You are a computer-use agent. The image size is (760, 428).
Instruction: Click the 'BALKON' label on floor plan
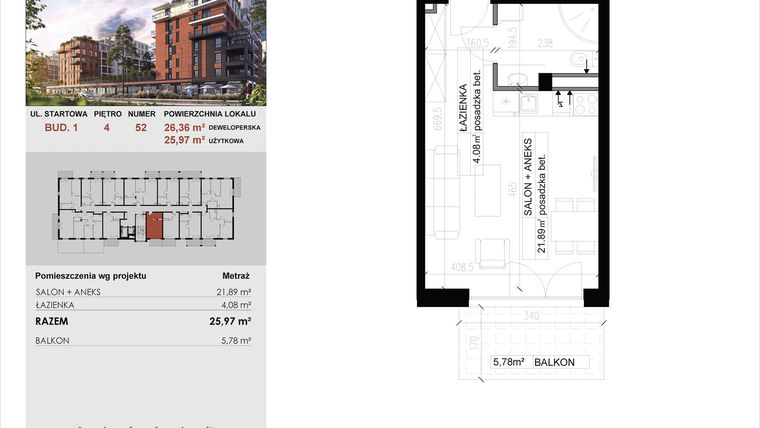(554, 362)
